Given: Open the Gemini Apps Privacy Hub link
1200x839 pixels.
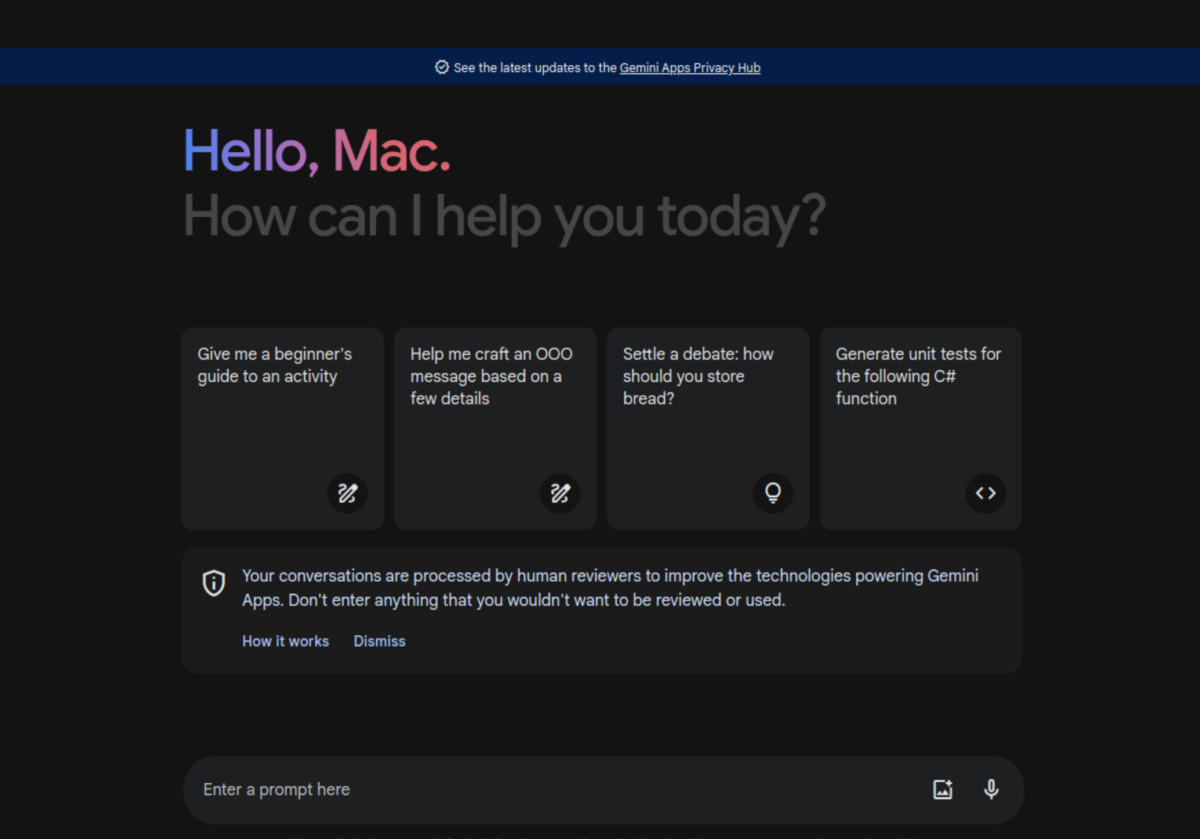Looking at the screenshot, I should click(690, 68).
